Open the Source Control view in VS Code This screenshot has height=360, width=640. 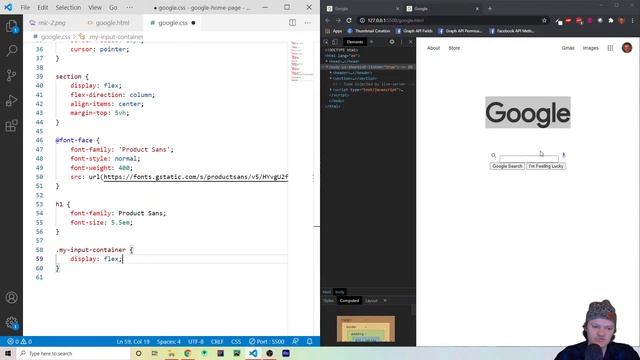[x=11, y=76]
